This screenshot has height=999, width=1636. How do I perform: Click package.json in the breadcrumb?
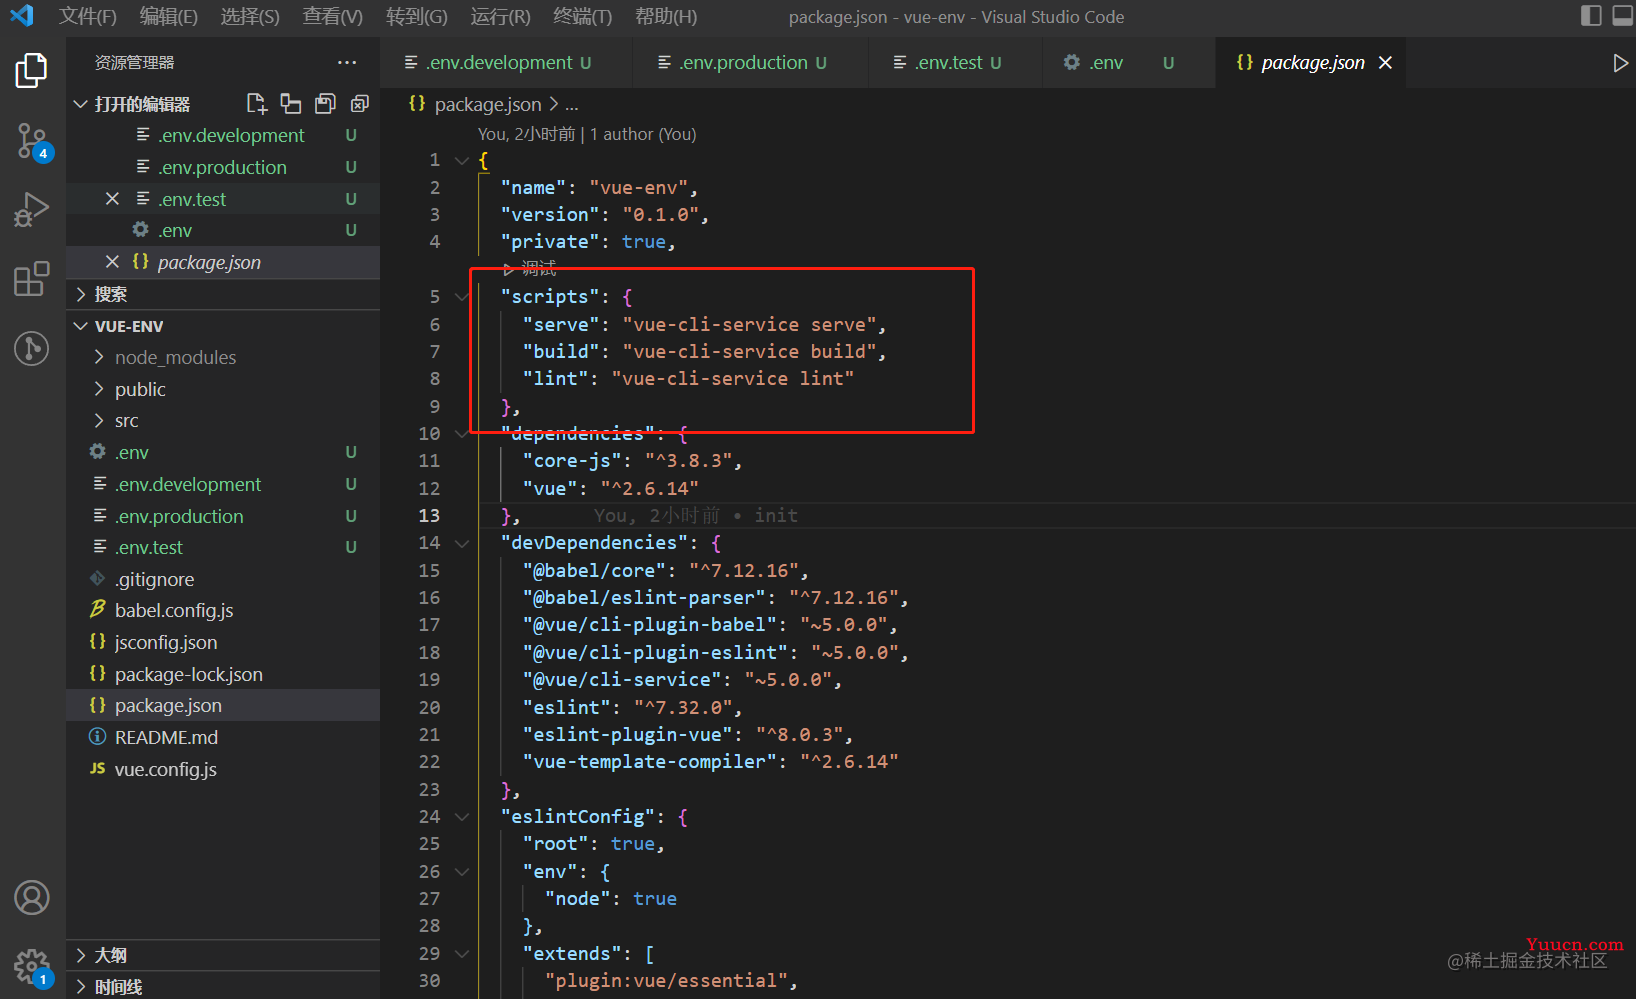pyautogui.click(x=487, y=104)
